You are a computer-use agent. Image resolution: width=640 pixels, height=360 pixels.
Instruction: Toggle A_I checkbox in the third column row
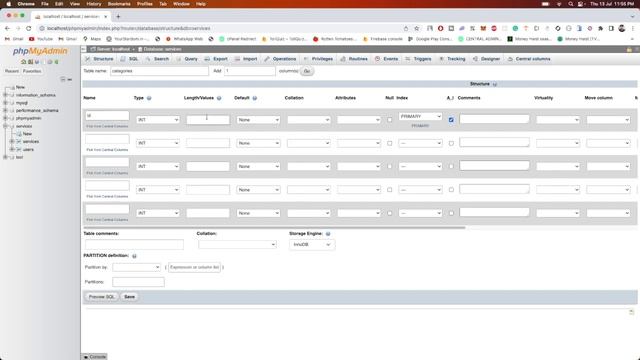coord(451,167)
